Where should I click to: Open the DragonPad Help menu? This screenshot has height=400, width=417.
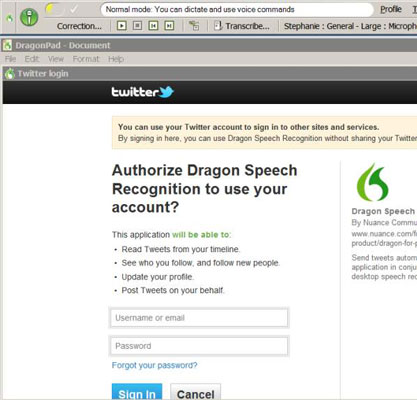coord(116,59)
